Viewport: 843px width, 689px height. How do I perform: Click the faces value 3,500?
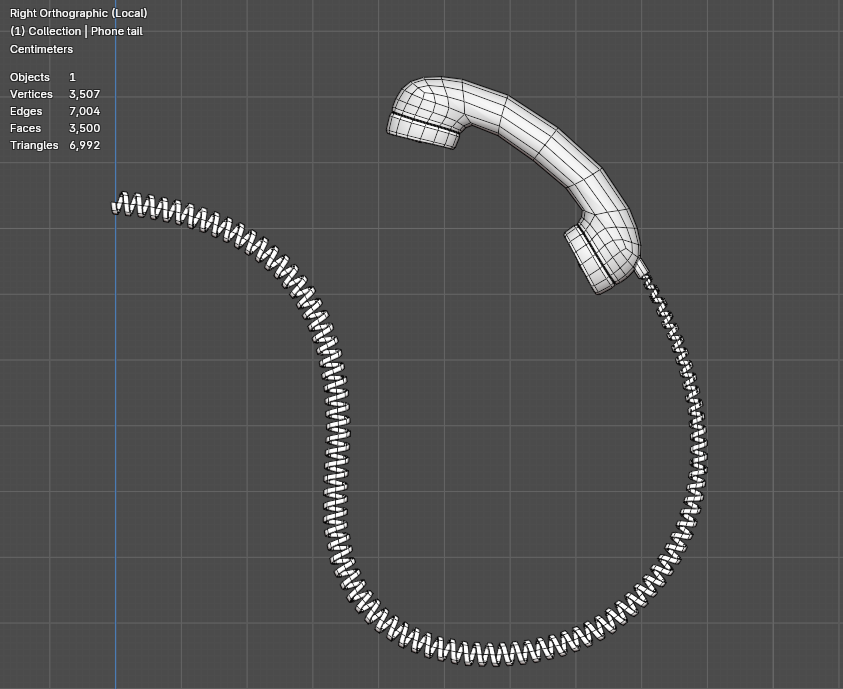84,128
